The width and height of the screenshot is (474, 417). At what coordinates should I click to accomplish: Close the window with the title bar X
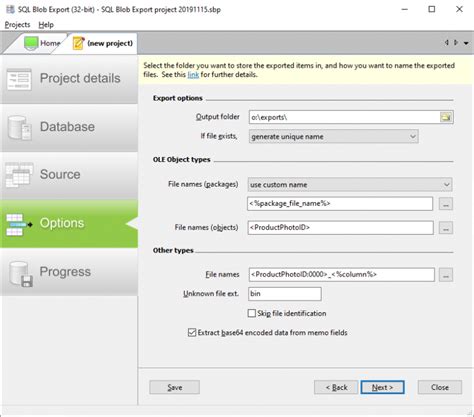[459, 9]
